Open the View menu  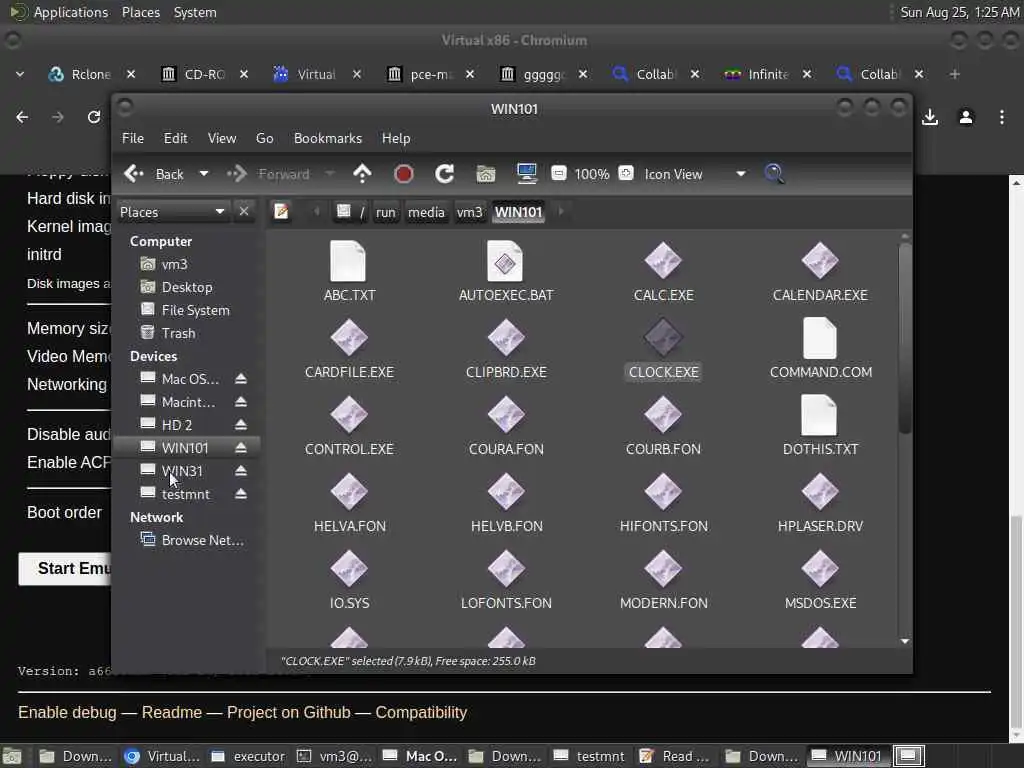tap(222, 138)
